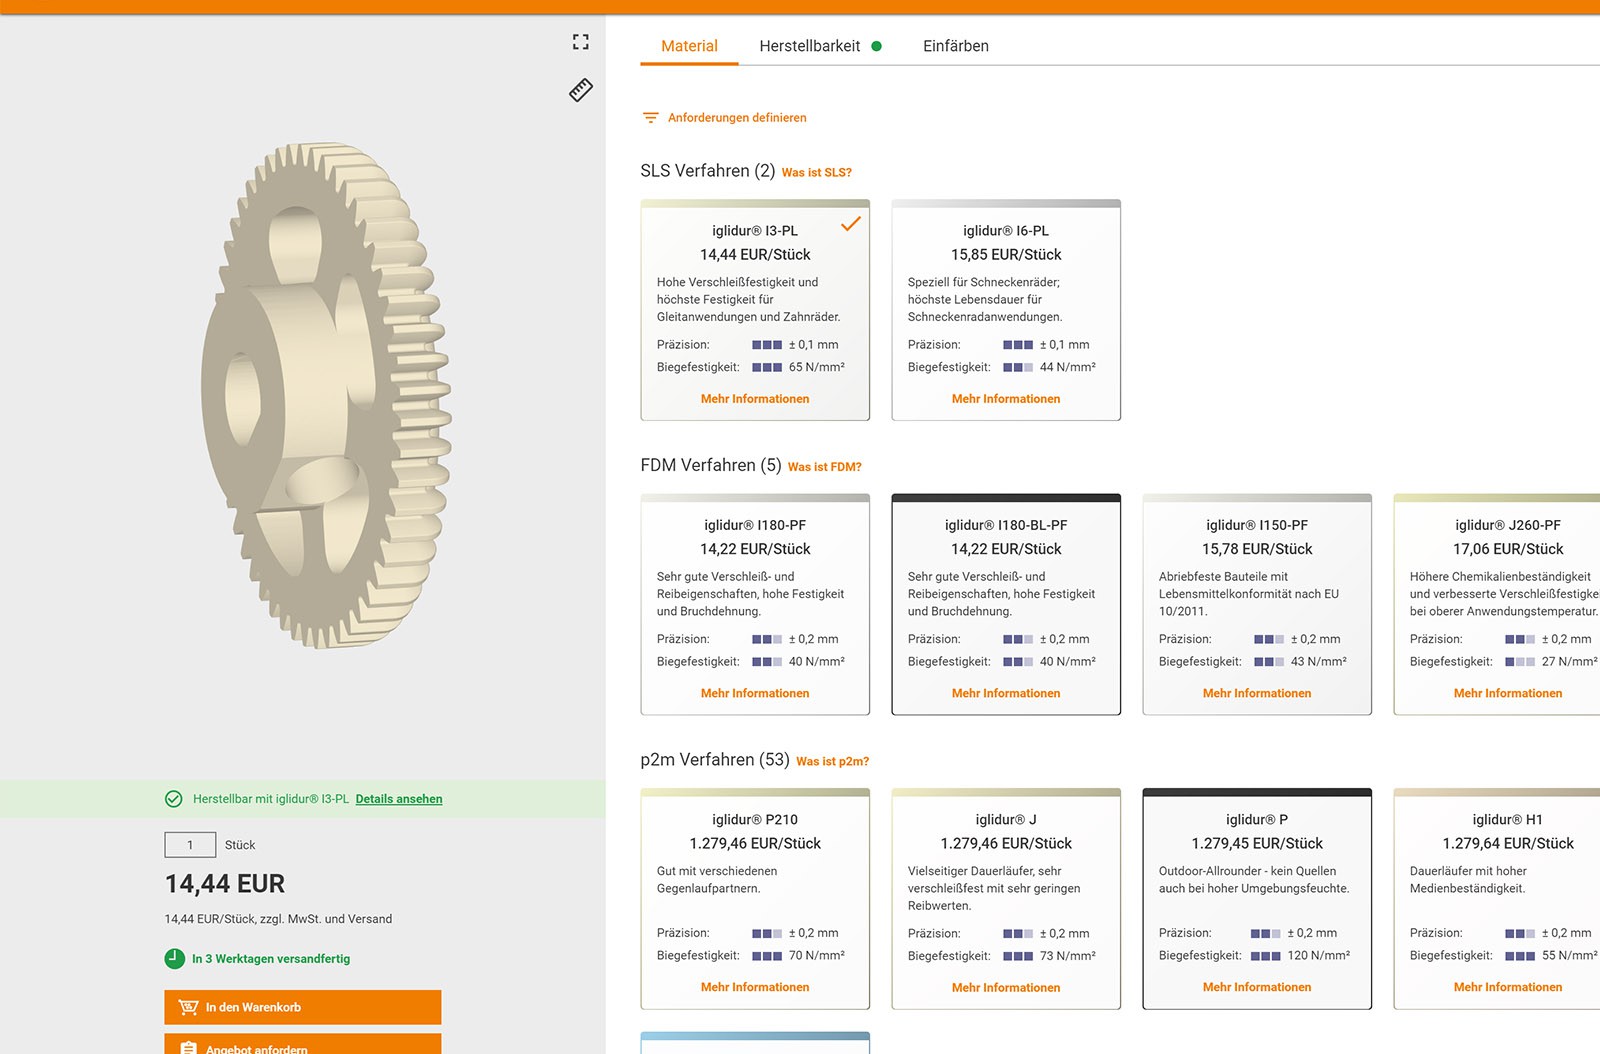Choose the iglidur I150-PF material title
The image size is (1600, 1054).
[1257, 525]
